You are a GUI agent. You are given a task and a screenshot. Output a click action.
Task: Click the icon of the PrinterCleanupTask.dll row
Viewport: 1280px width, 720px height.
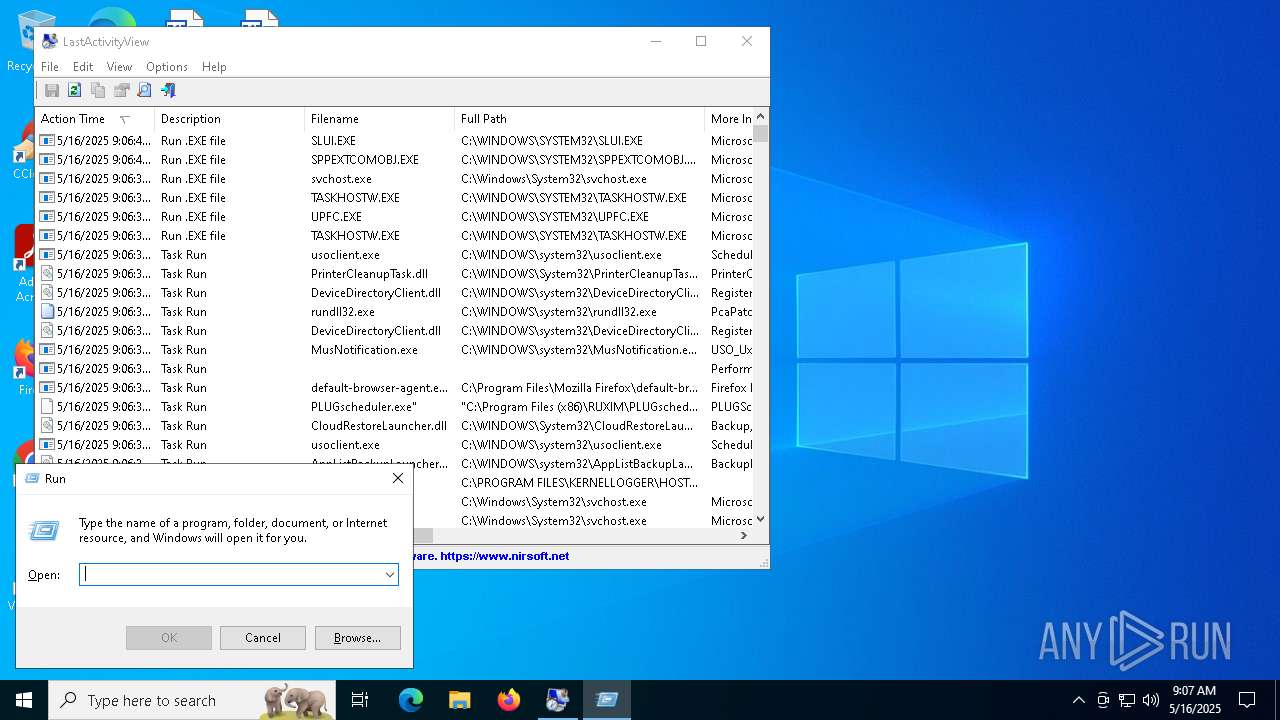point(47,274)
